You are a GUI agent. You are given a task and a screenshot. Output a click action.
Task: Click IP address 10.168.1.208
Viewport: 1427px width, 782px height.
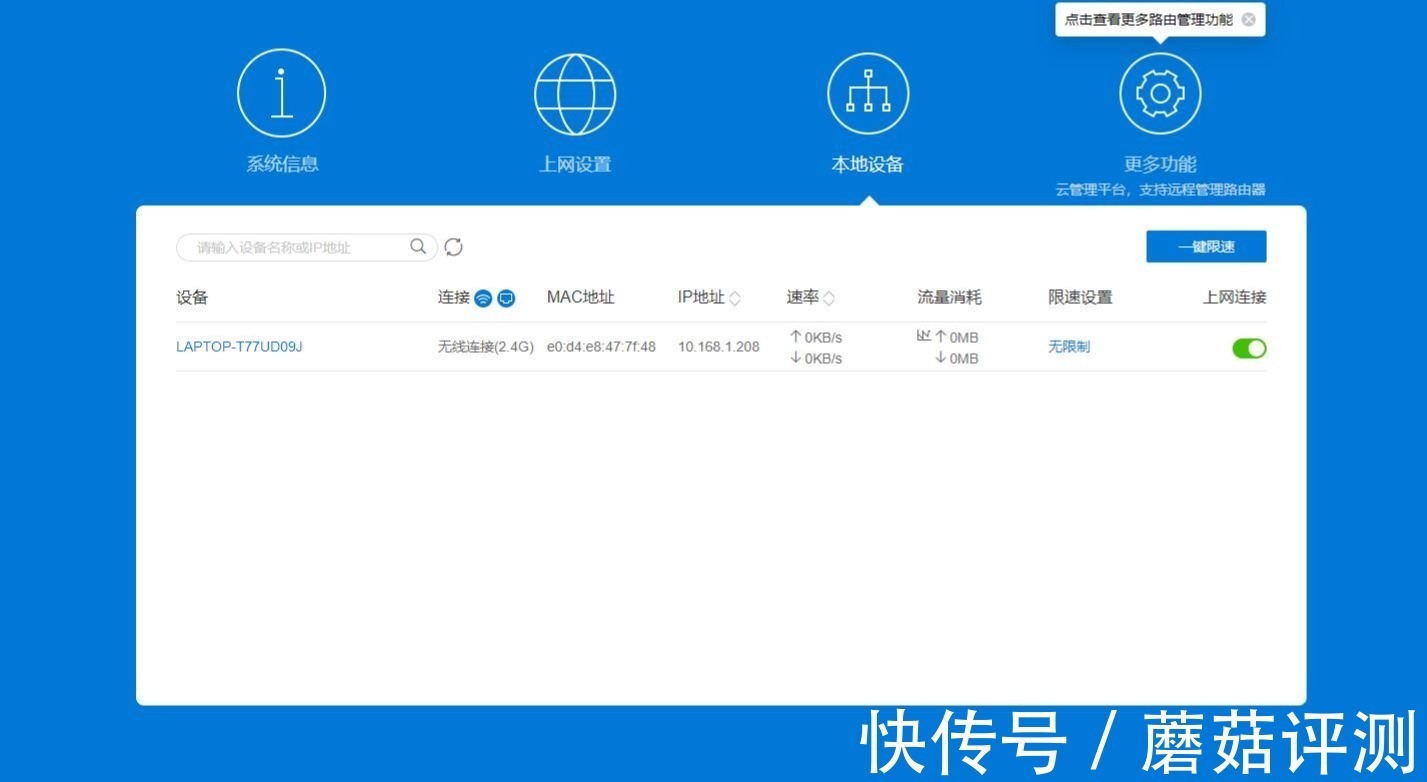click(x=718, y=347)
